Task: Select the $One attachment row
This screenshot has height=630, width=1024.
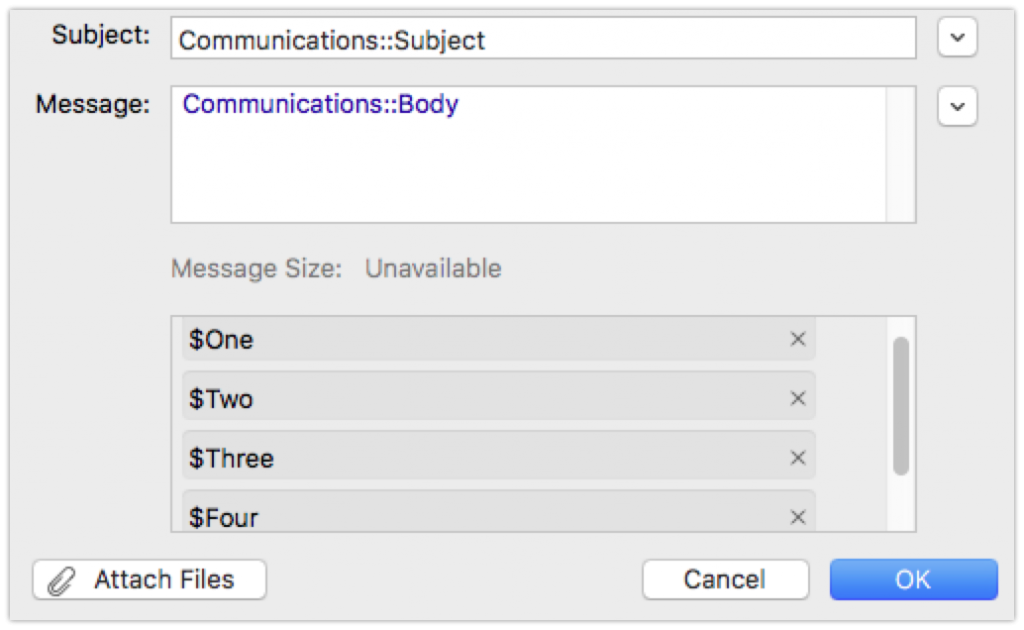Action: [x=480, y=340]
